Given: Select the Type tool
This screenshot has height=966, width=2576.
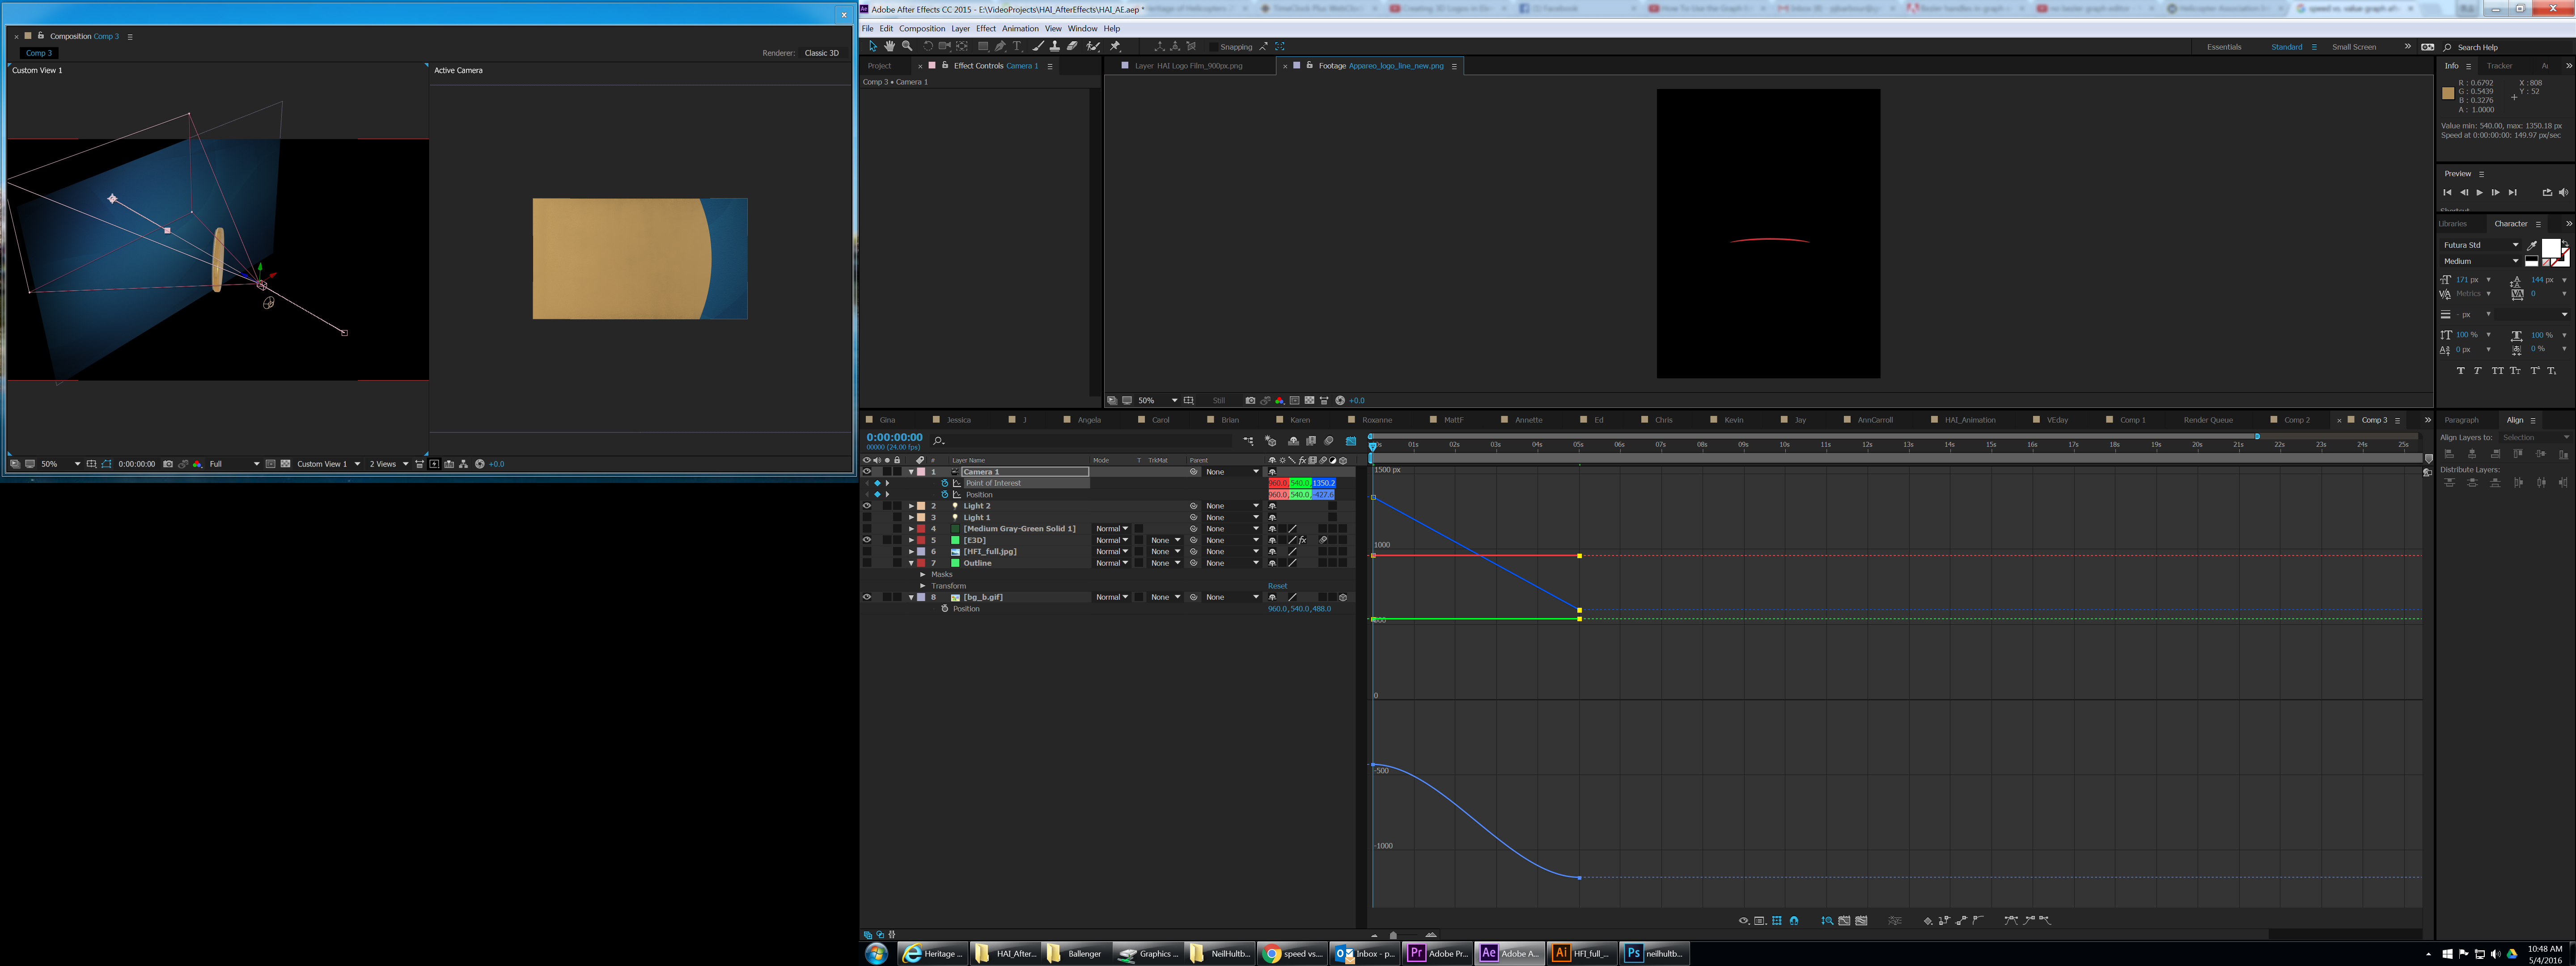Looking at the screenshot, I should pyautogui.click(x=1017, y=46).
